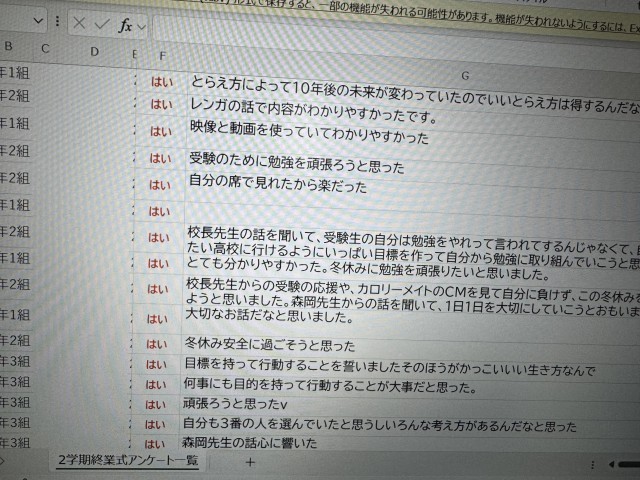Select the 2学期終業式アンケート一覧 sheet tab
Viewport: 640px width, 480px height.
click(x=128, y=461)
